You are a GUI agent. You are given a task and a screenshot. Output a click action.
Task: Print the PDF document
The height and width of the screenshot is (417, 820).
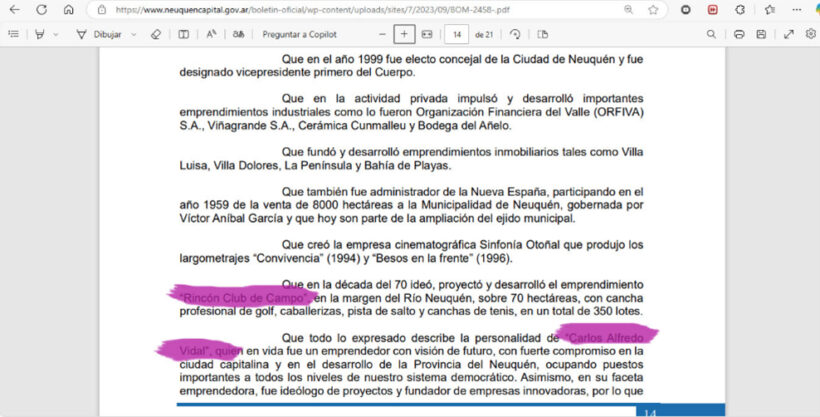pos(738,33)
